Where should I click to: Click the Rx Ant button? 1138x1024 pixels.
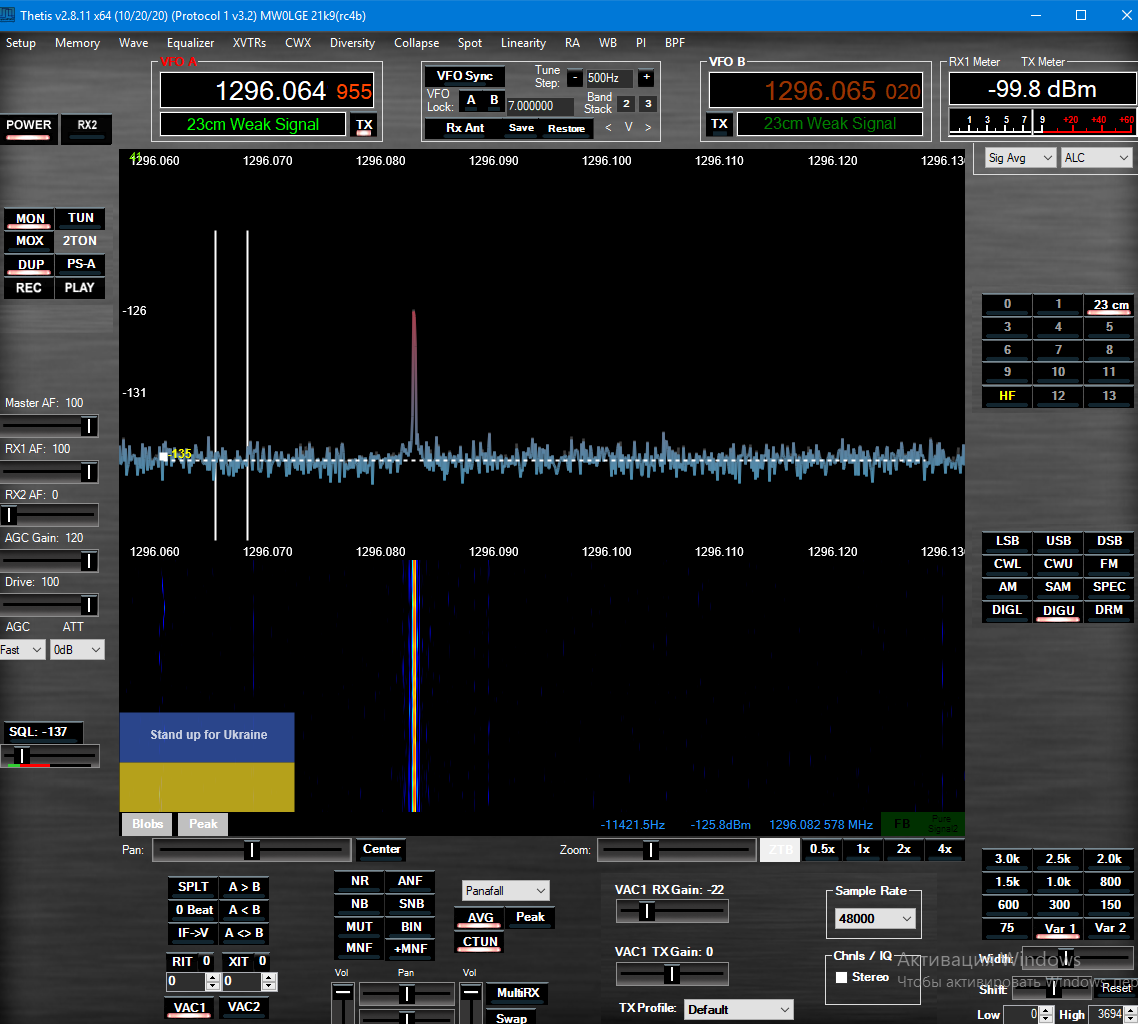464,128
